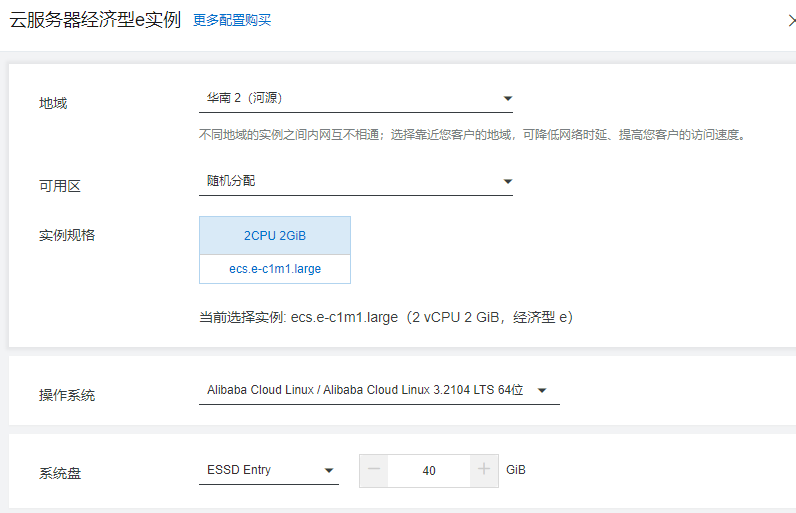
Task: Increase system disk size with plus button
Action: pos(484,470)
